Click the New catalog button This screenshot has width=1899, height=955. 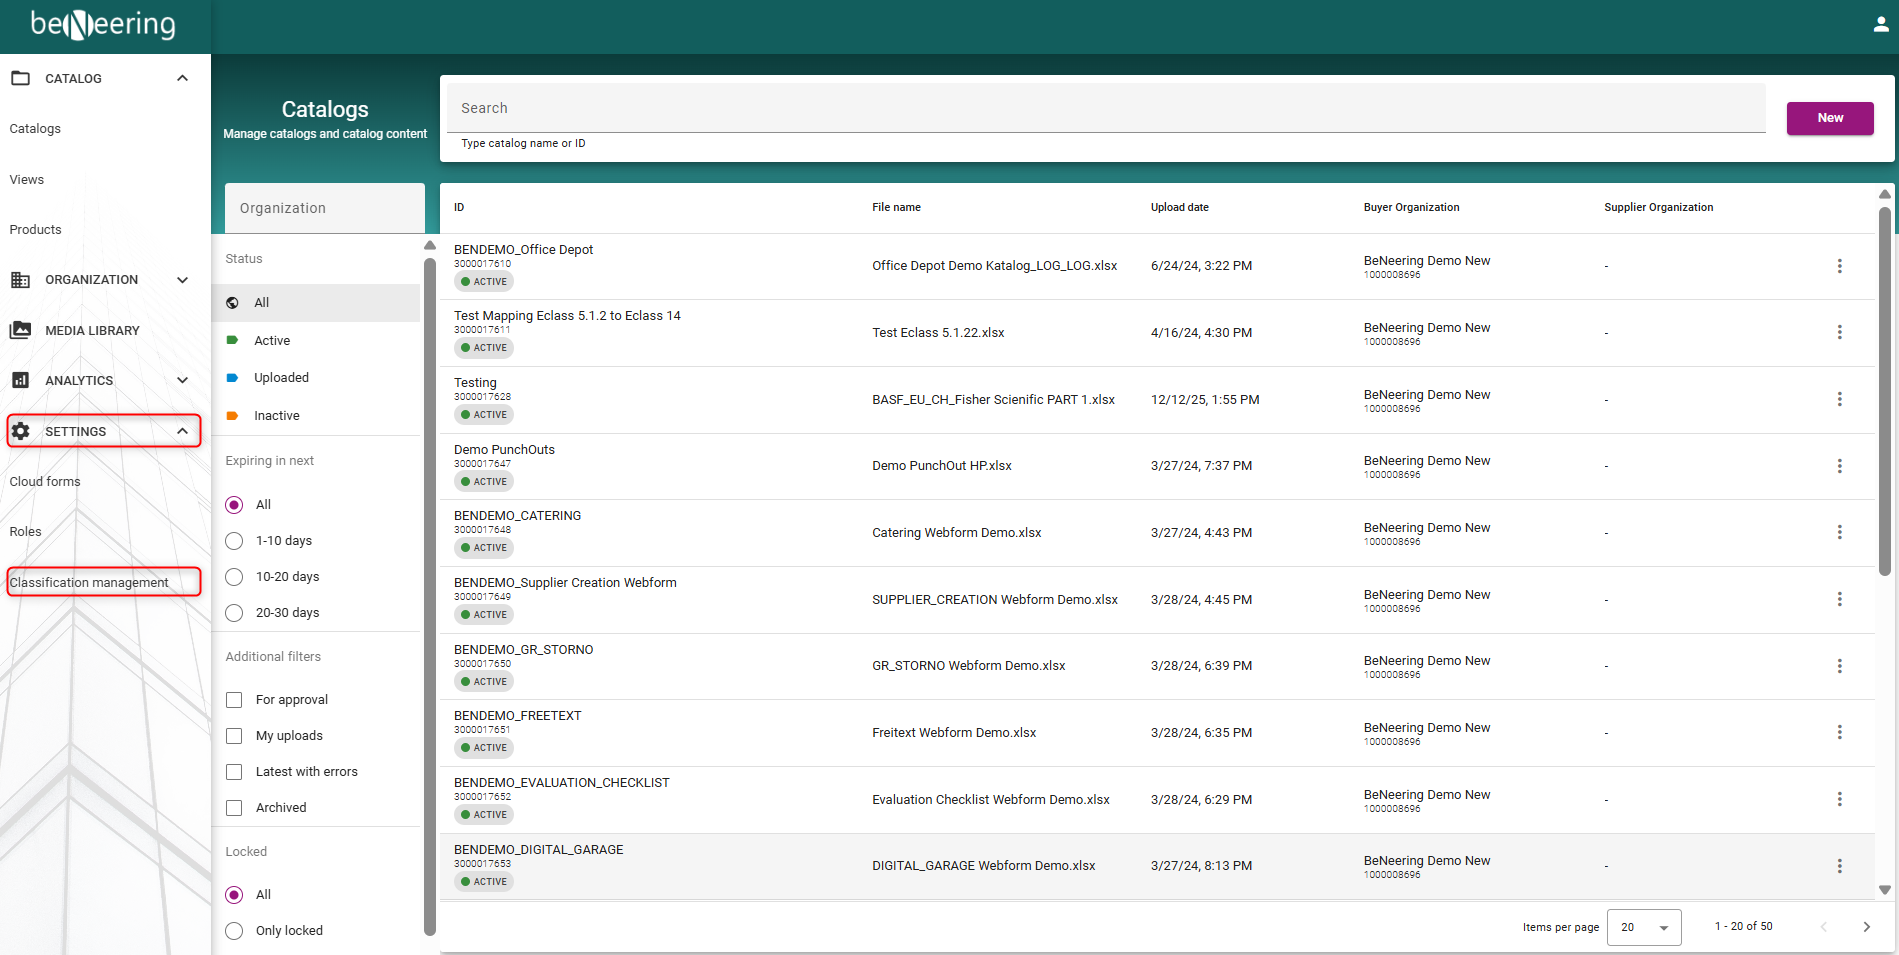(1829, 118)
